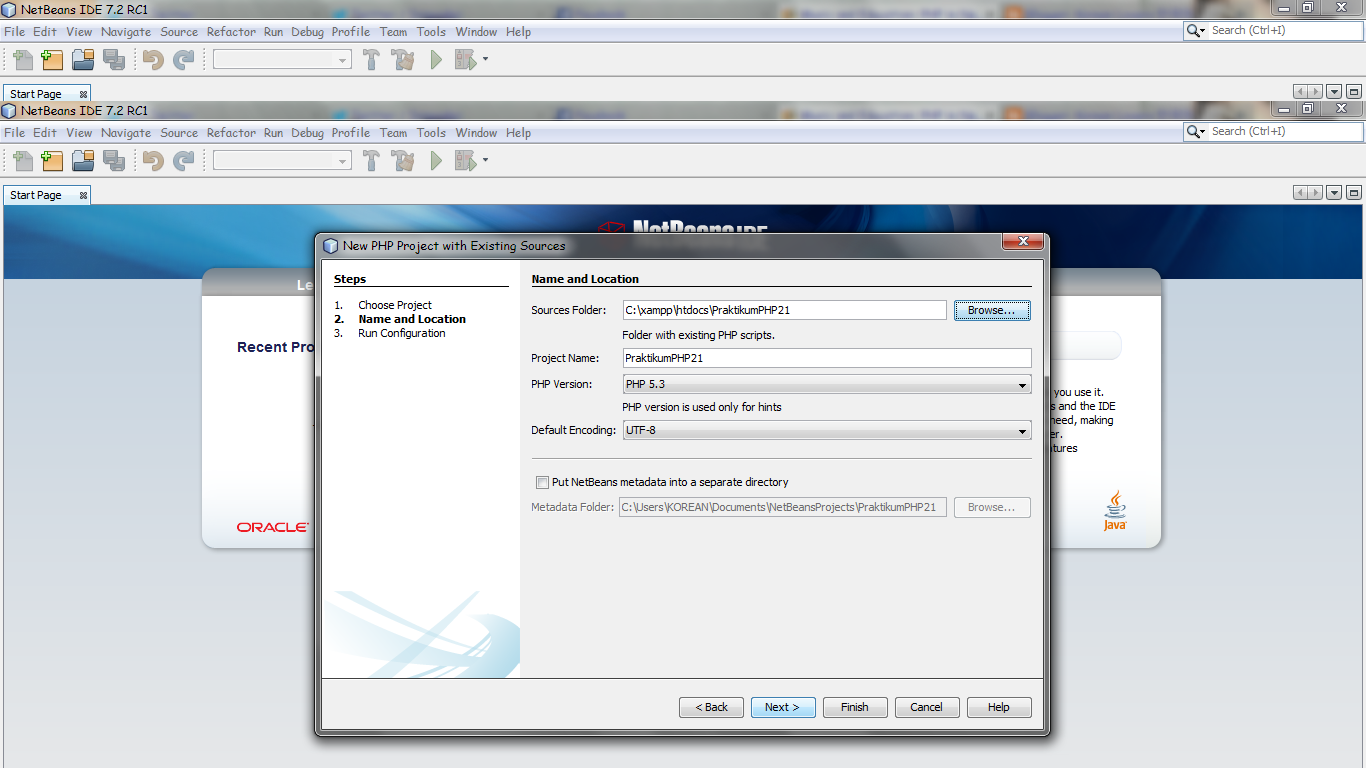Open Profile menu in lower NetBeans window
Image resolution: width=1366 pixels, height=768 pixels.
pyautogui.click(x=351, y=133)
